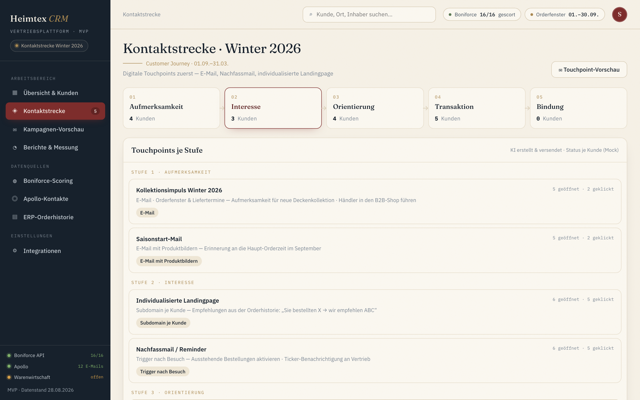The image size is (640, 400).
Task: Click the Kampagnen-Vorschau sidebar icon
Action: [x=15, y=129]
